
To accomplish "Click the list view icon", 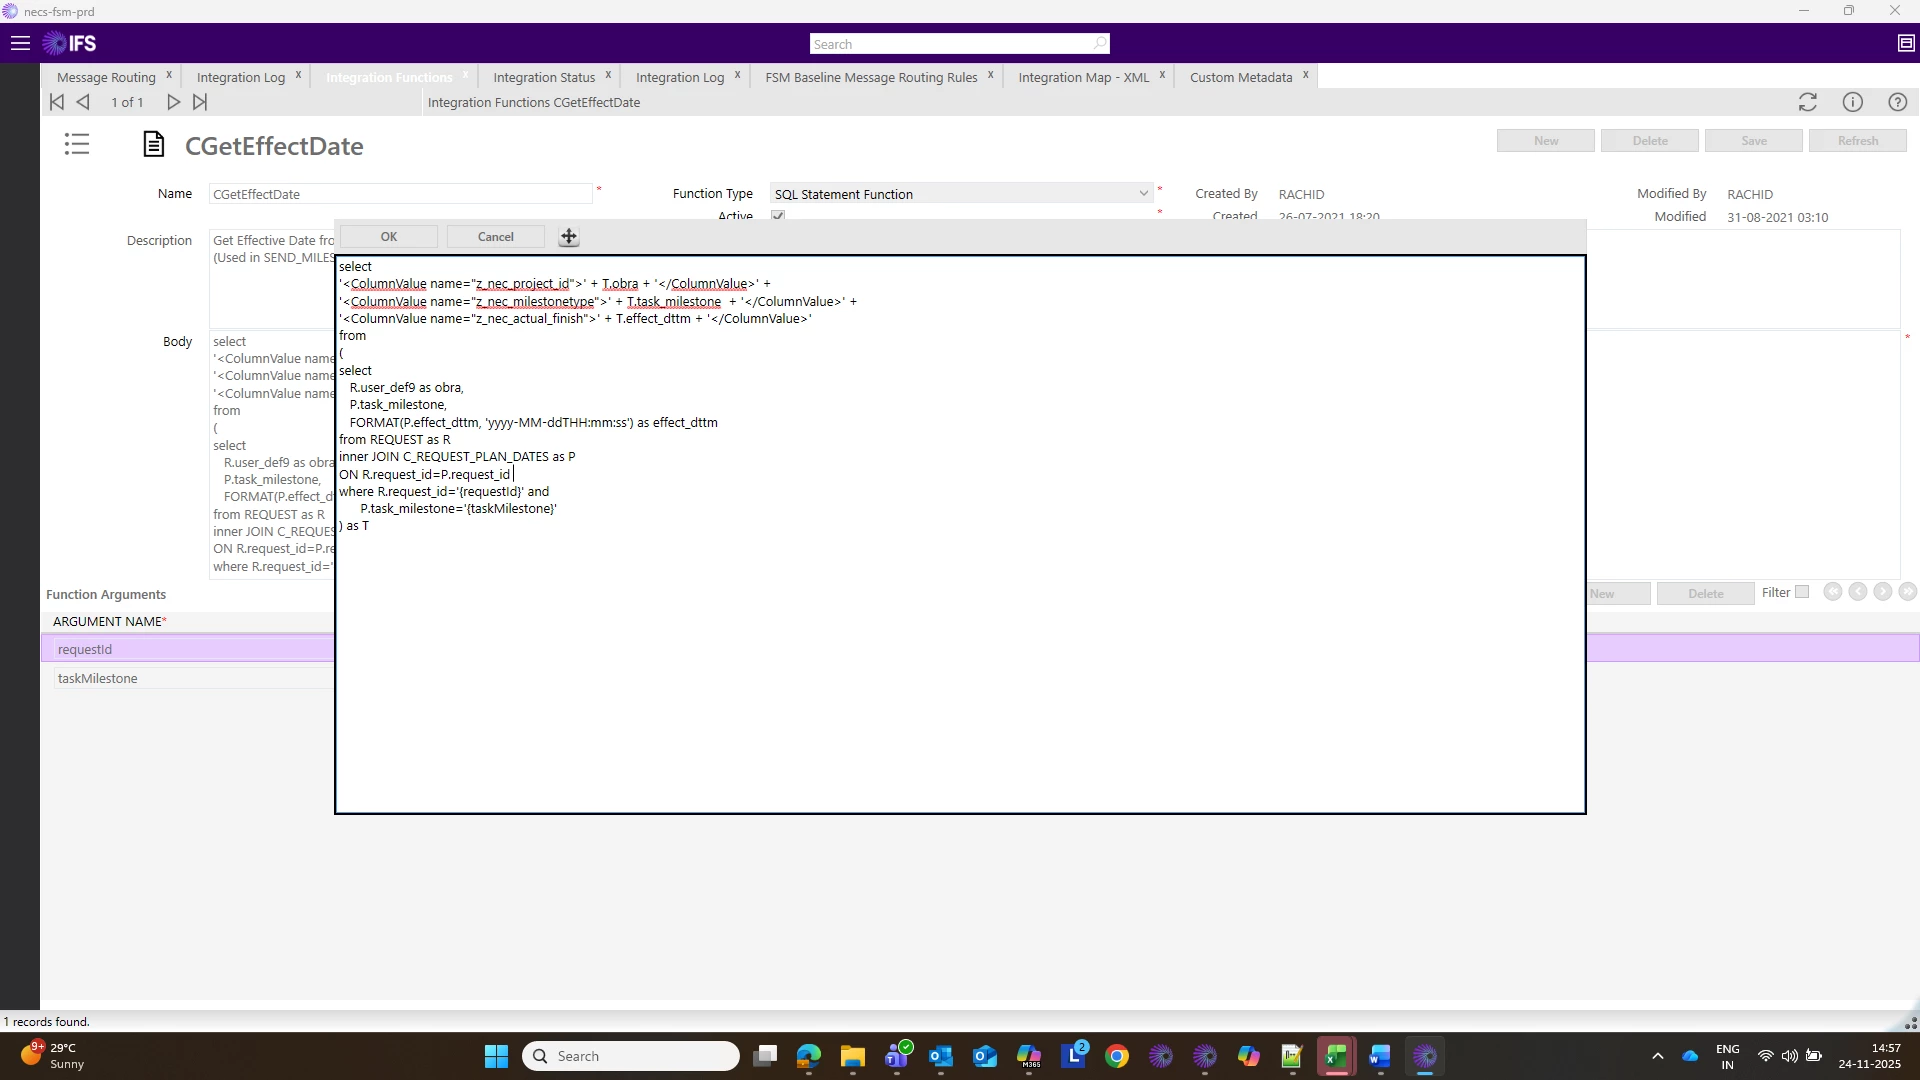I will point(77,145).
